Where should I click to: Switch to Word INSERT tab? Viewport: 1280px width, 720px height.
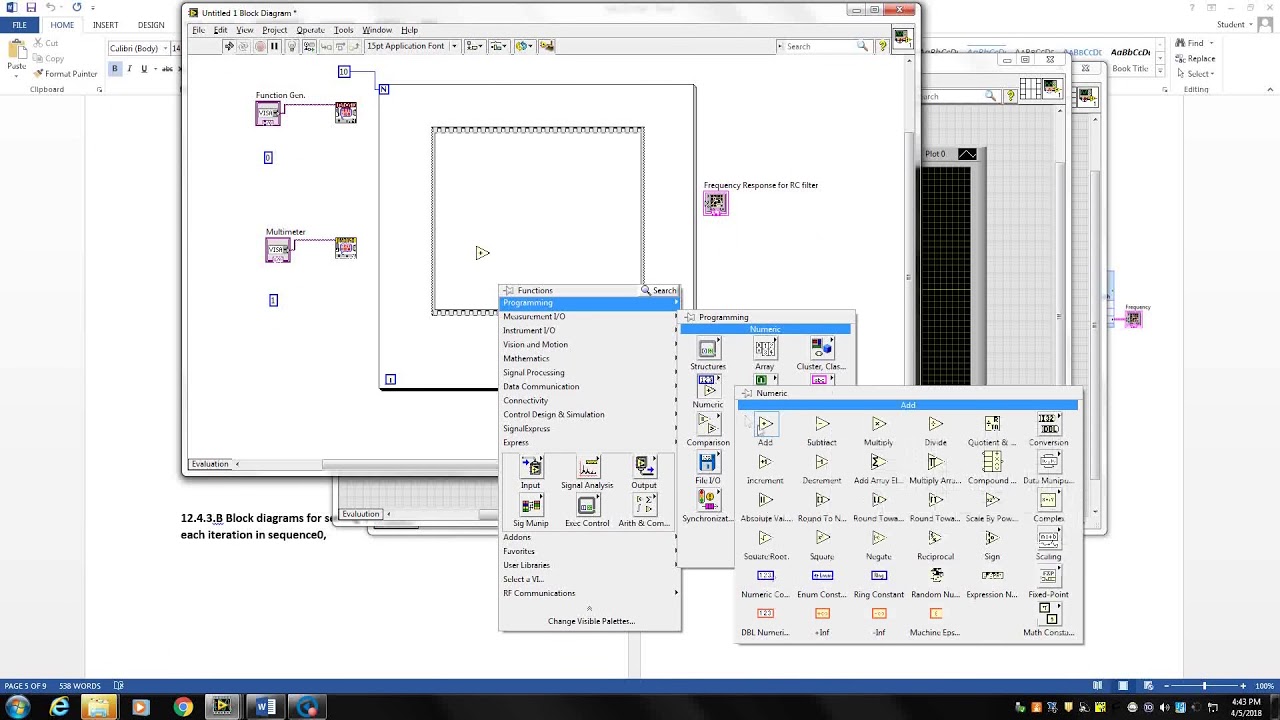(x=105, y=25)
